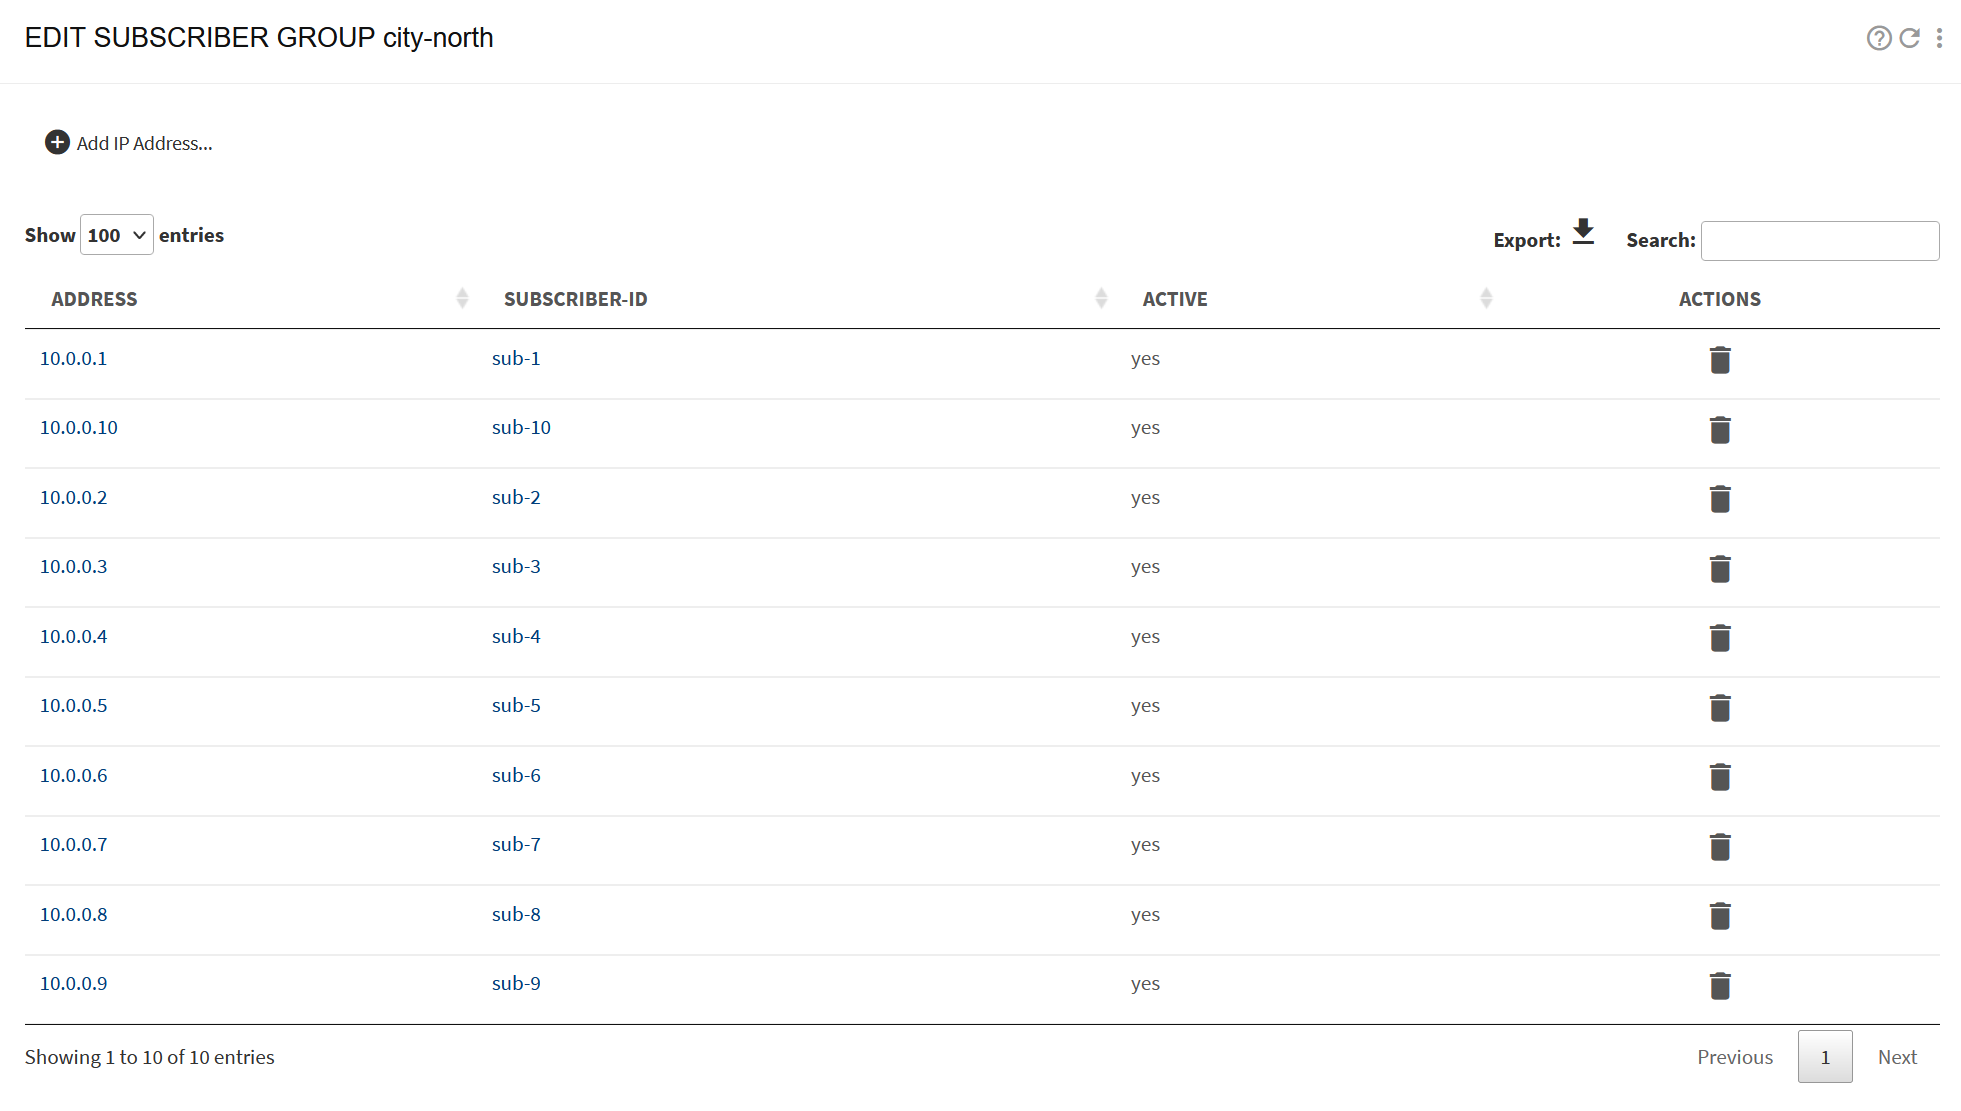This screenshot has height=1111, width=1961.
Task: Click inside the Search field
Action: (1820, 240)
